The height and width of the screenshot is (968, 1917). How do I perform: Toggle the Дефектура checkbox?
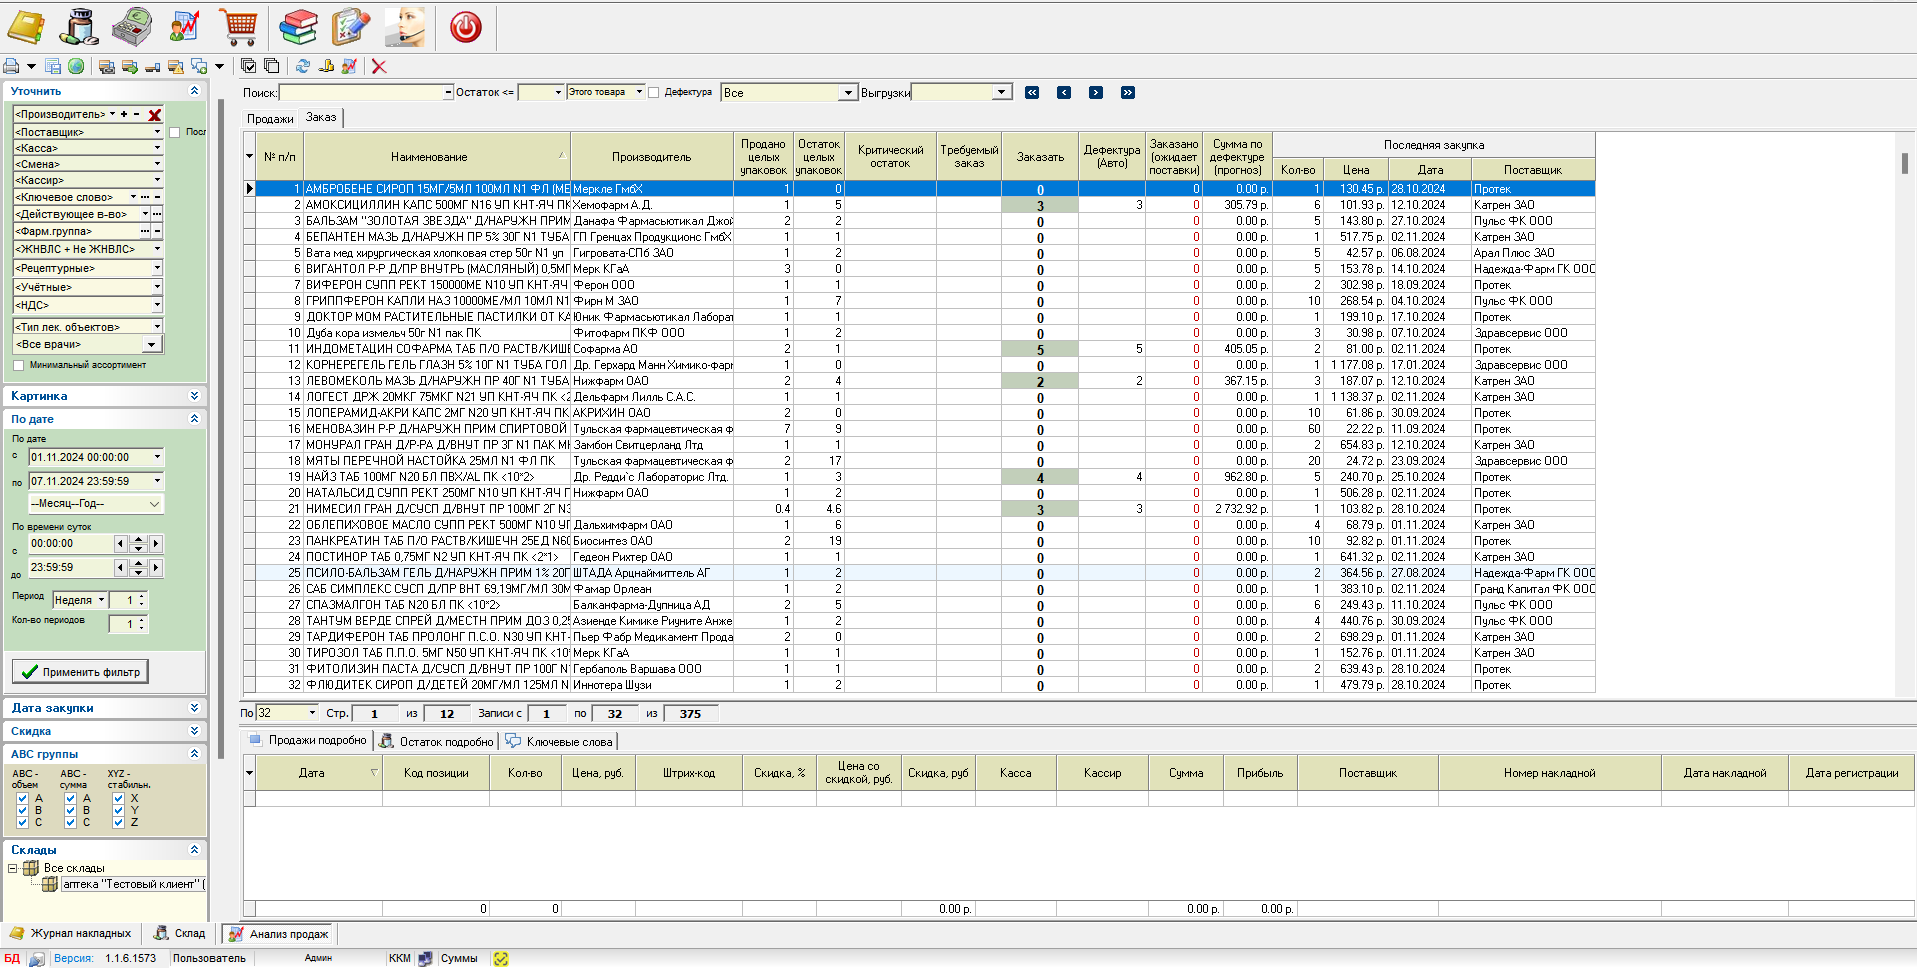tap(654, 93)
